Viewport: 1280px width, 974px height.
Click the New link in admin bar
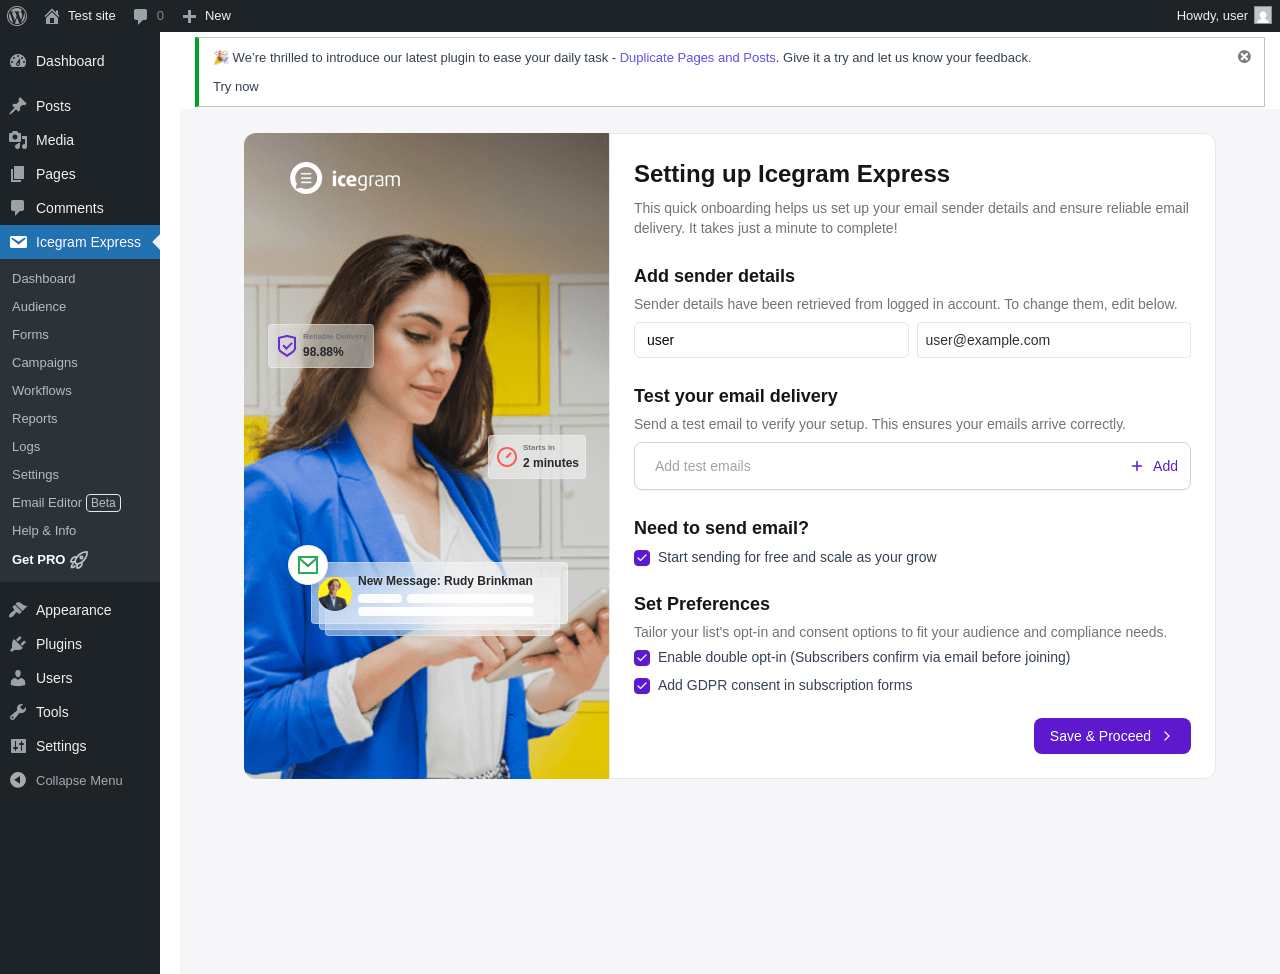[207, 16]
